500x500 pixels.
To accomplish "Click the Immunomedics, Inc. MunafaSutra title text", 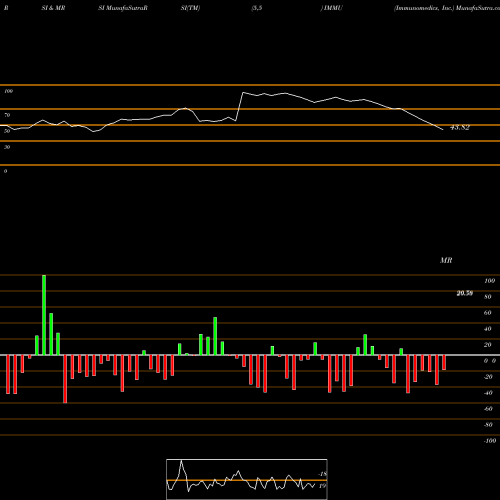I will pos(447,8).
